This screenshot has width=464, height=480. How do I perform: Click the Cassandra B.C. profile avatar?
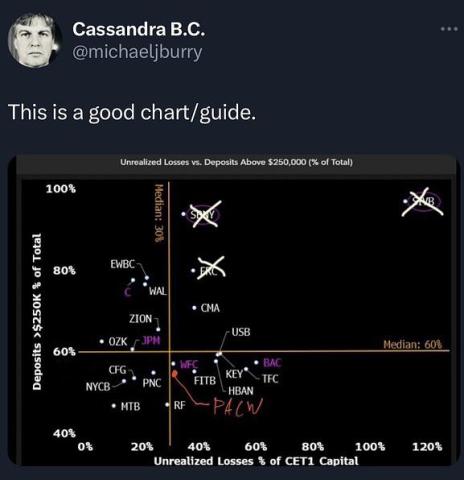[x=34, y=39]
